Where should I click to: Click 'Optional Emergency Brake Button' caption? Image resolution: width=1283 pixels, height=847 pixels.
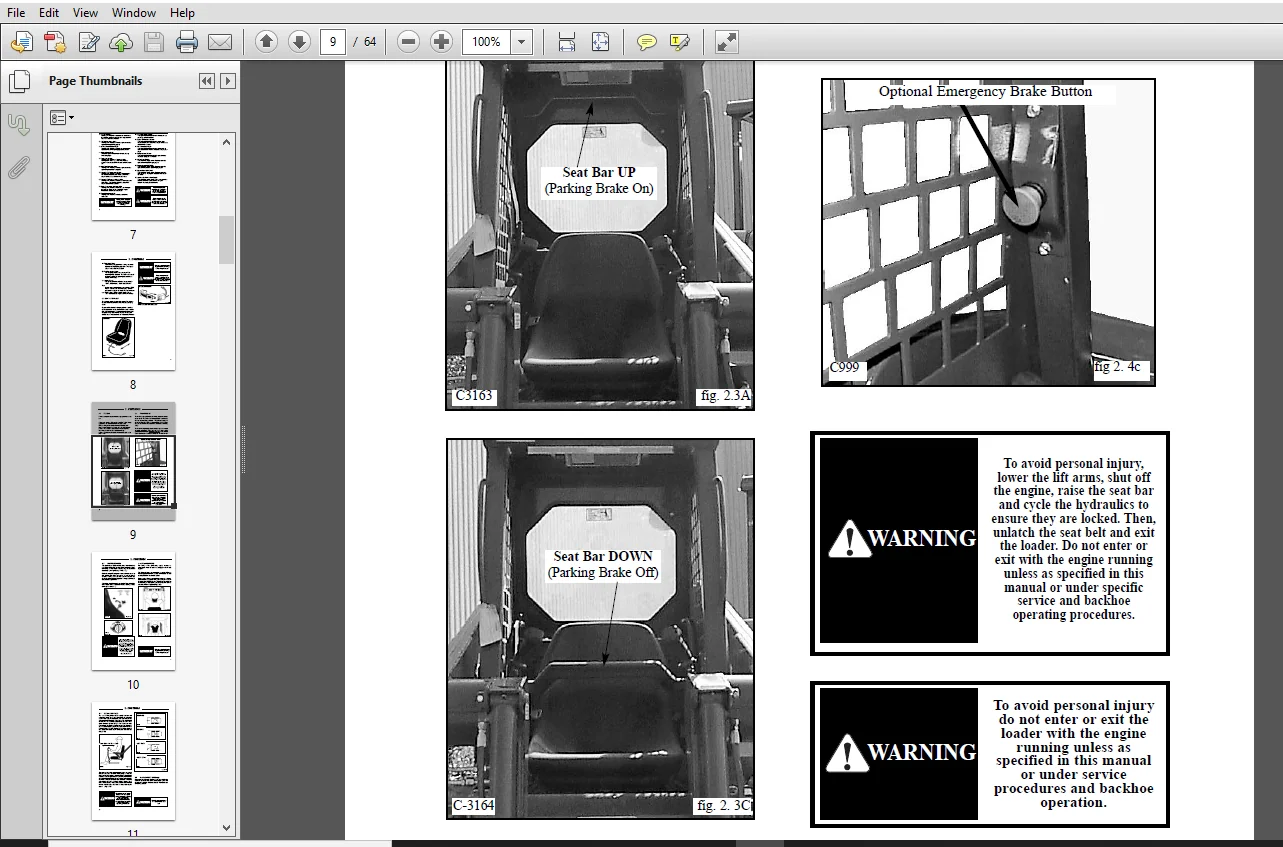click(x=985, y=91)
